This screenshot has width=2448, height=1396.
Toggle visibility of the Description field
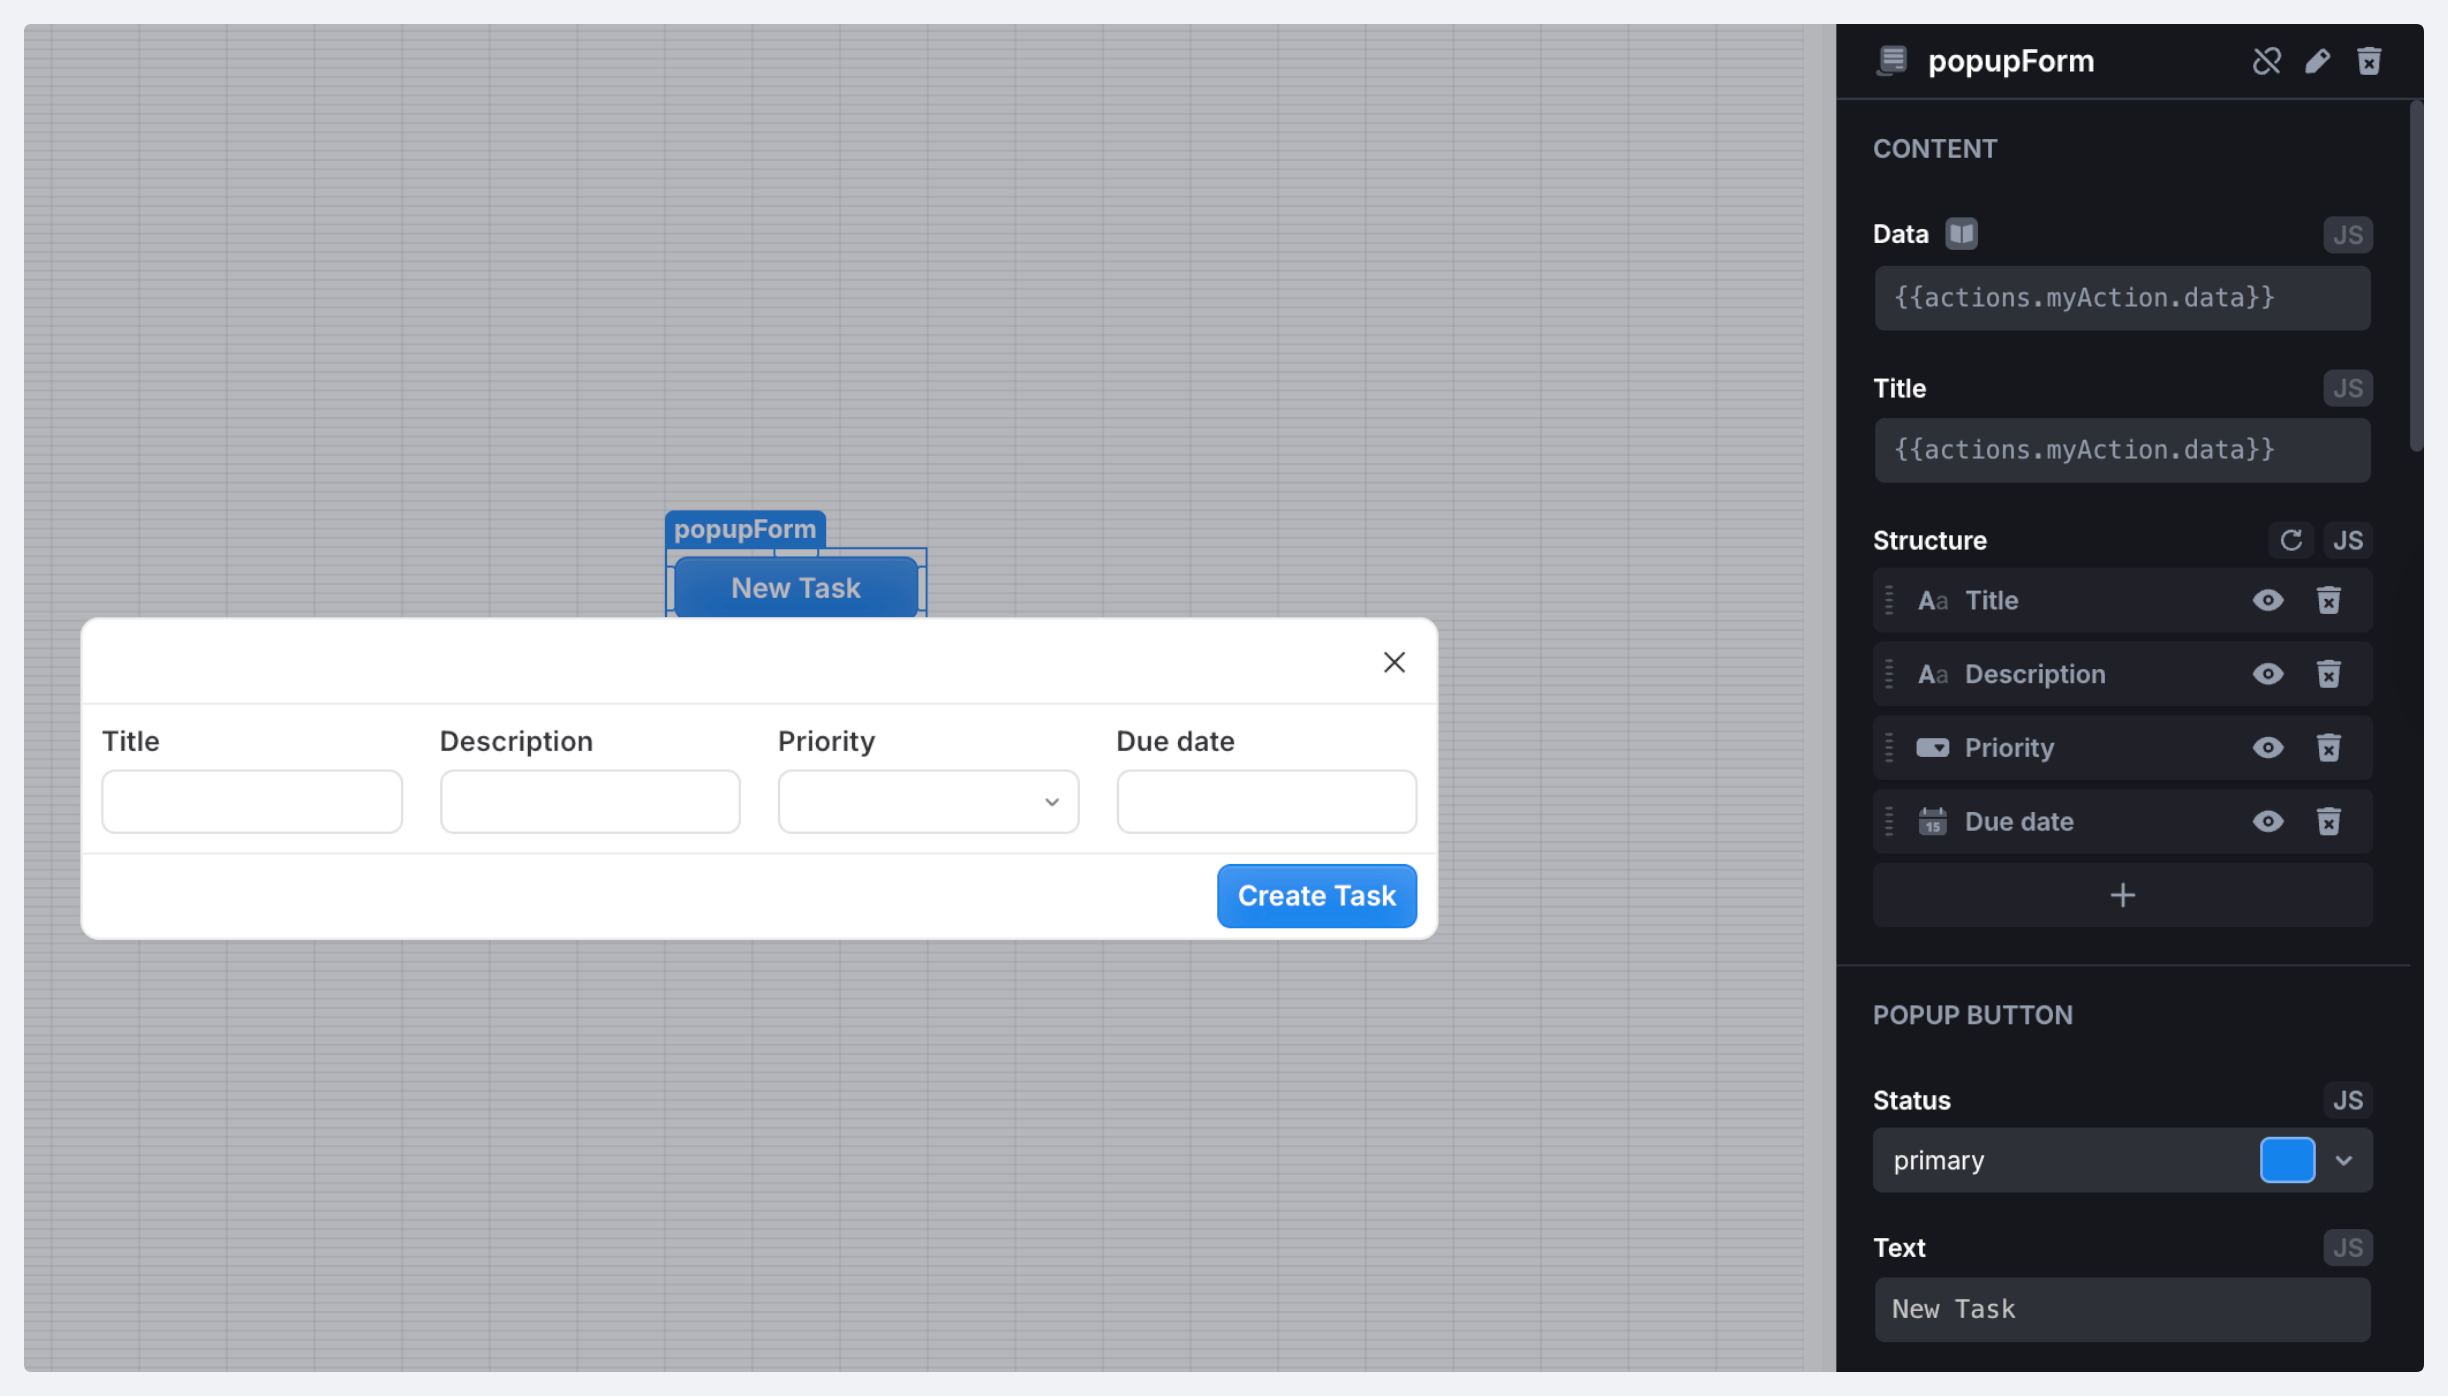pos(2267,674)
